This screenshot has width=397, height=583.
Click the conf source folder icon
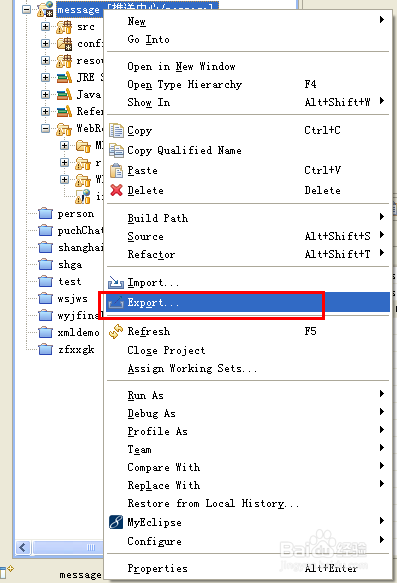(64, 44)
